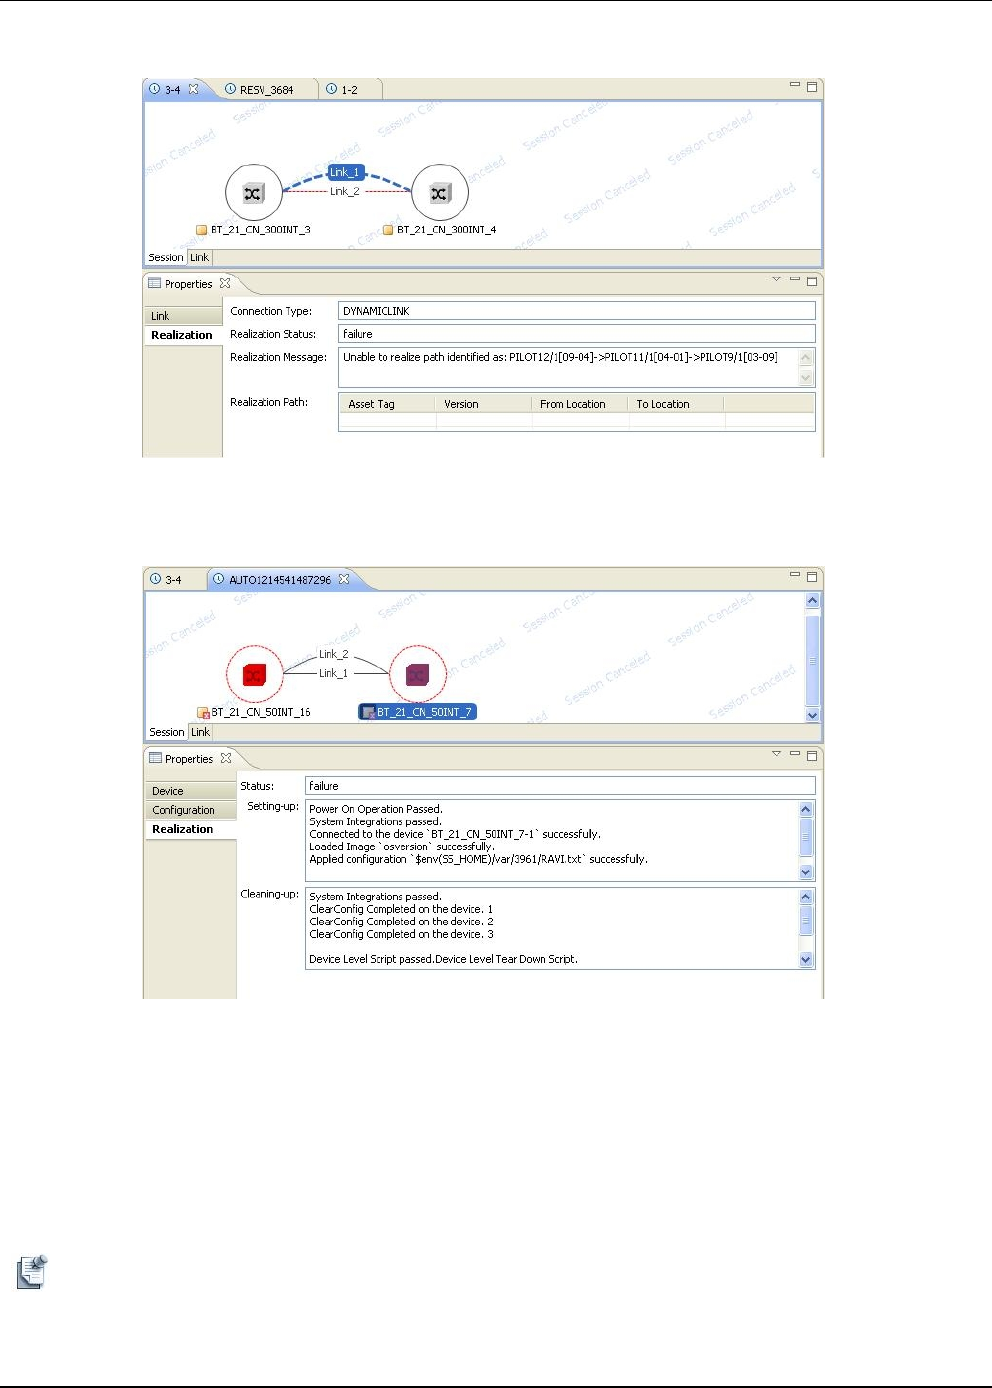Minimize the upper editor area

point(795,85)
